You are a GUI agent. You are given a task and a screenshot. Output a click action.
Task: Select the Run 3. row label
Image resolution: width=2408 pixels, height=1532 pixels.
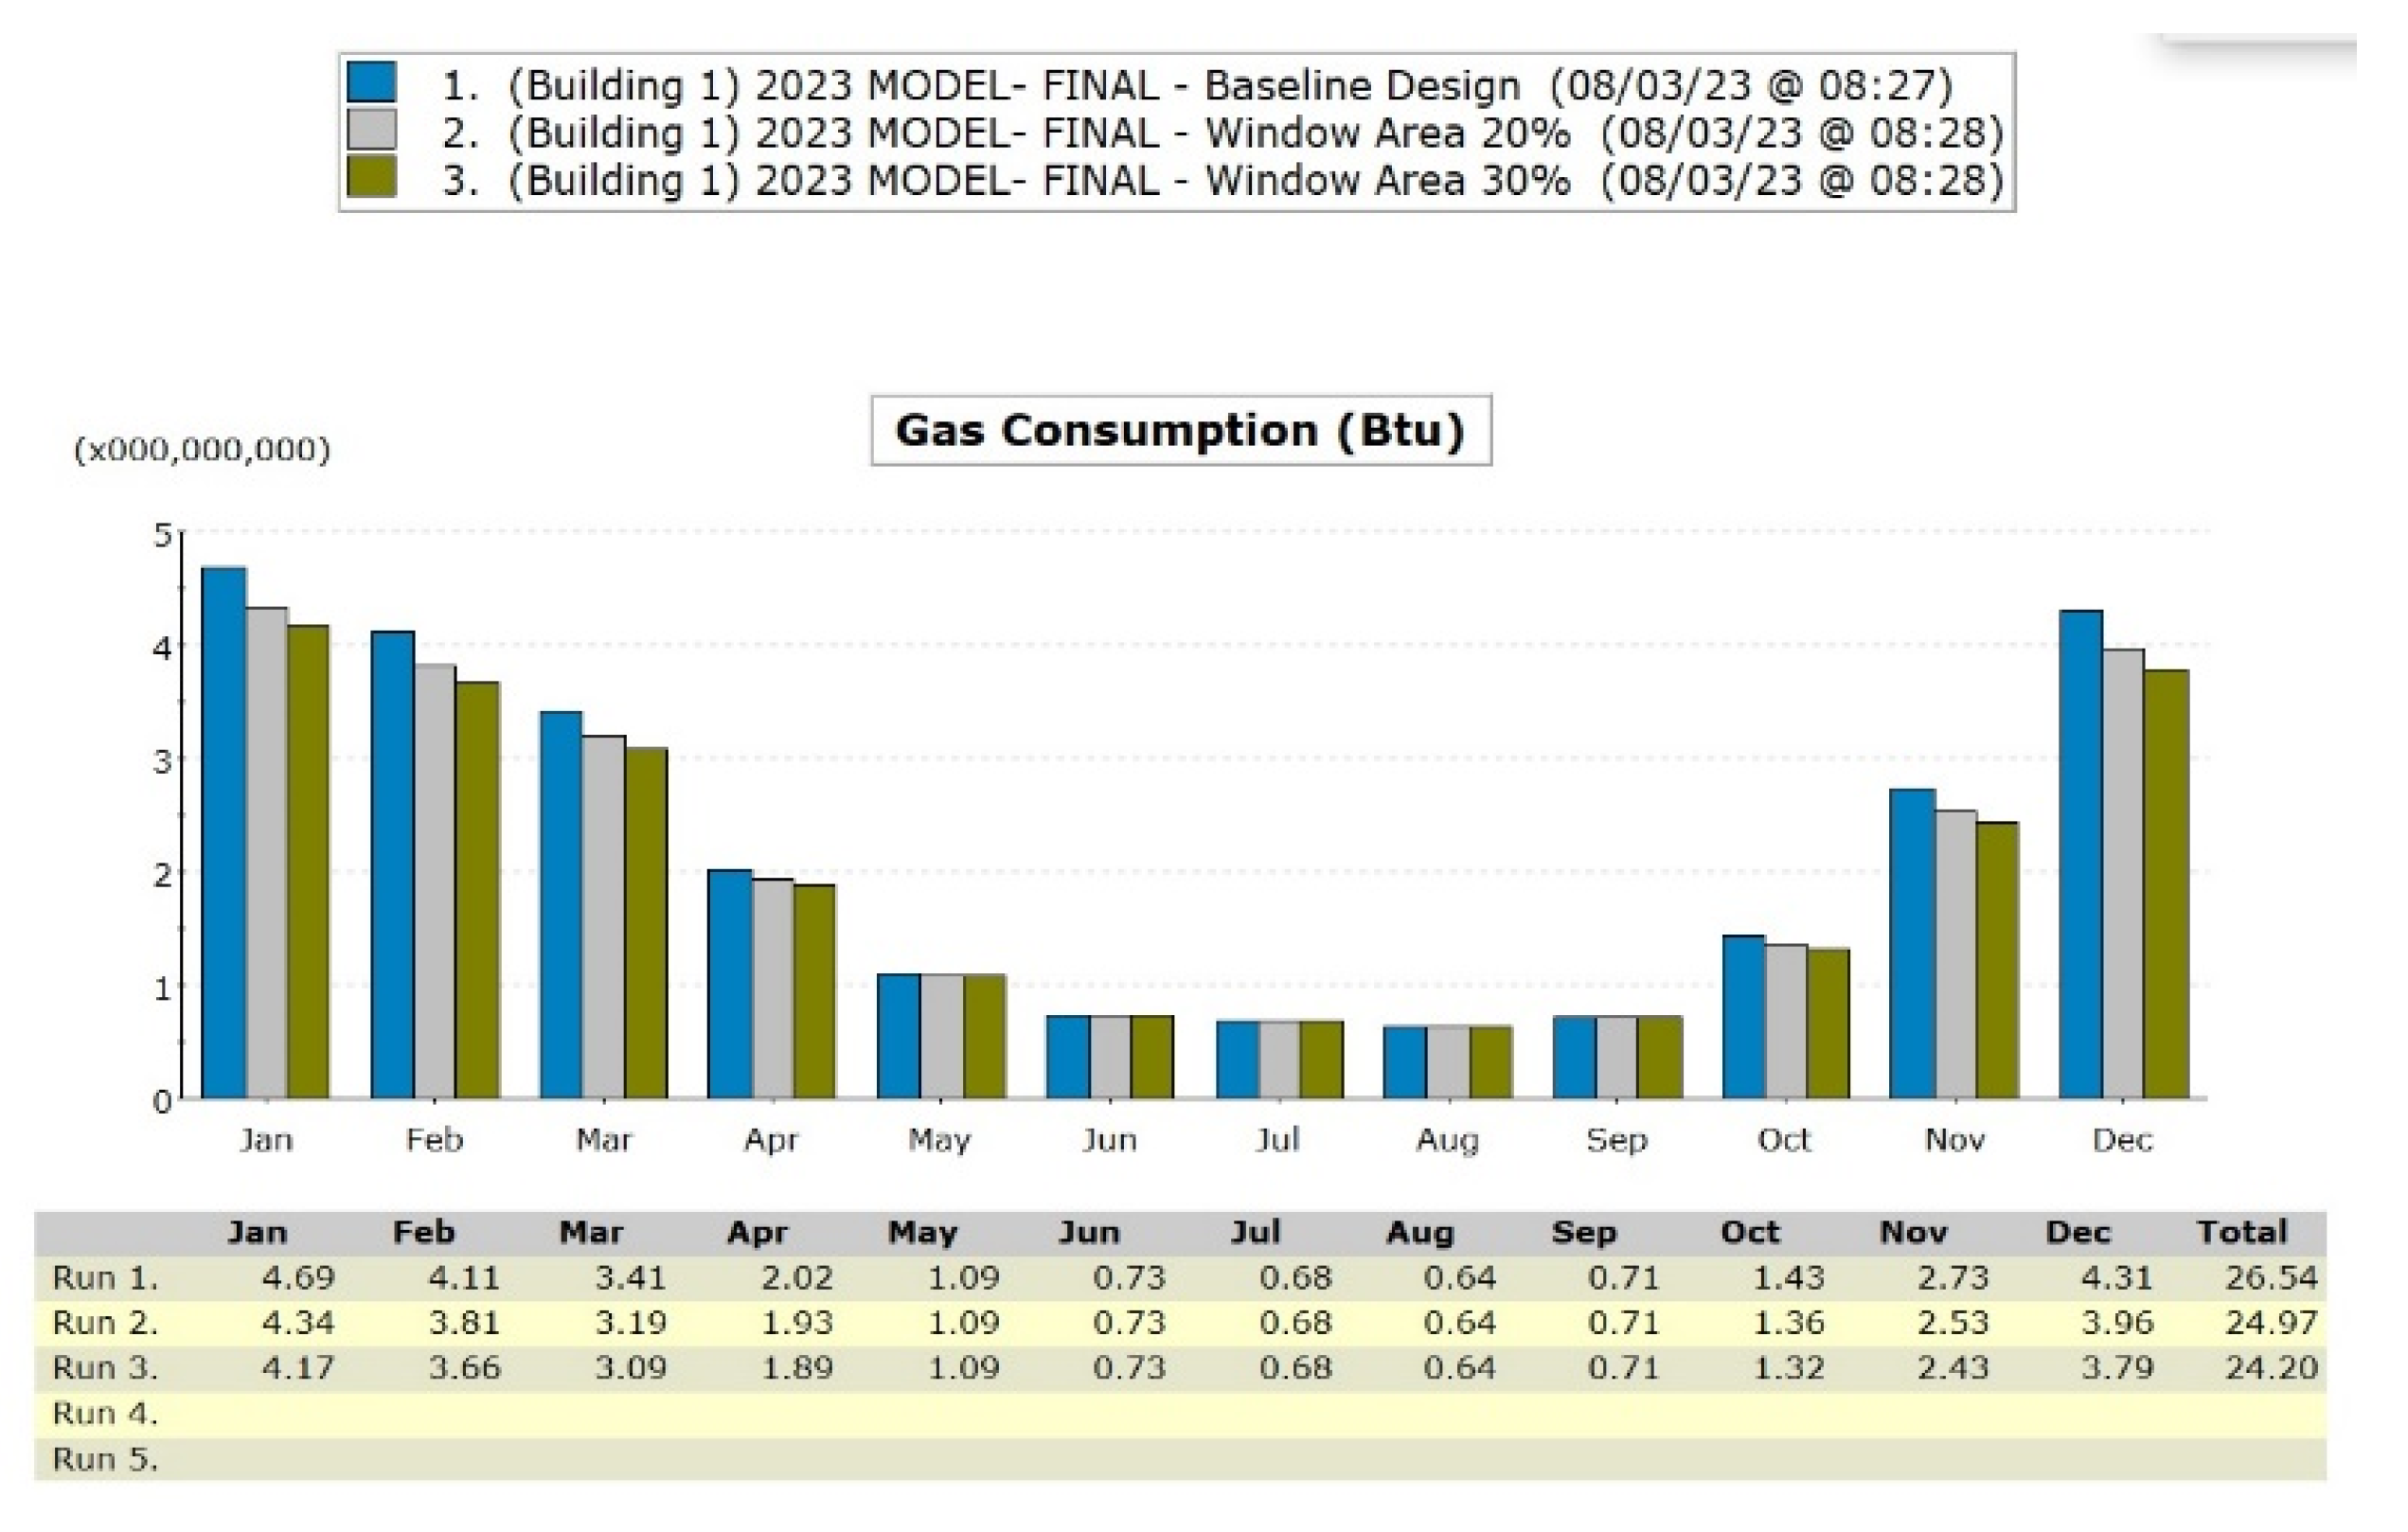105,1367
